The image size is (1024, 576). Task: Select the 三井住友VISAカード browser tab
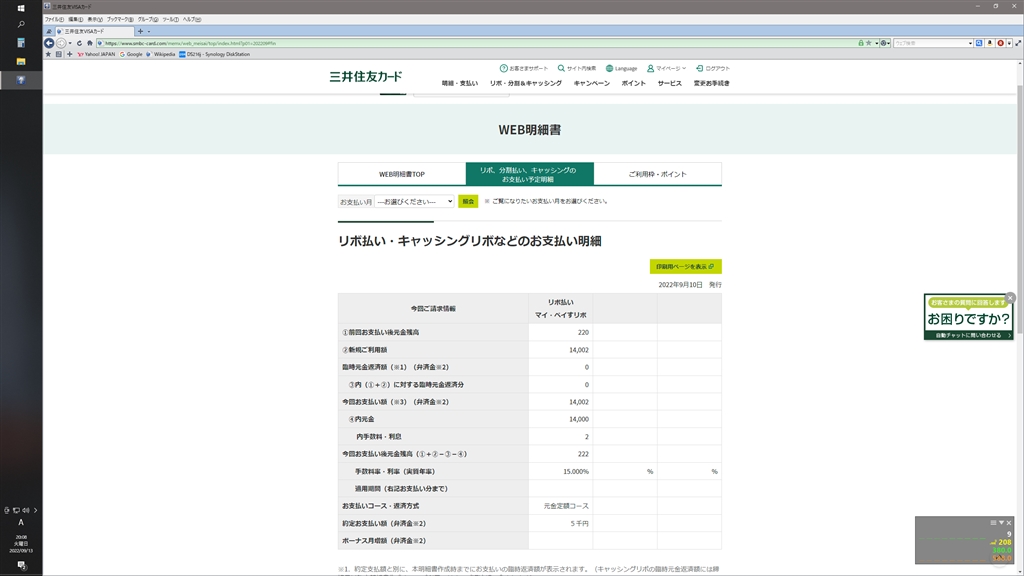coord(94,31)
